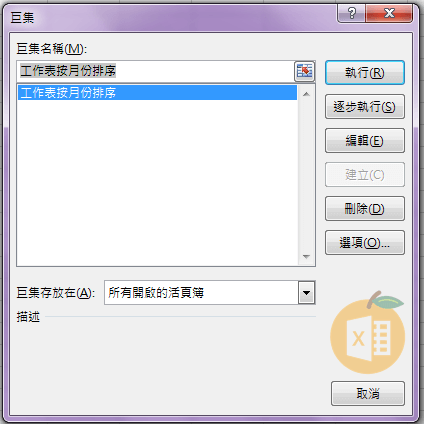
Task: Click the macro list scroll up arrow
Action: [x=306, y=94]
